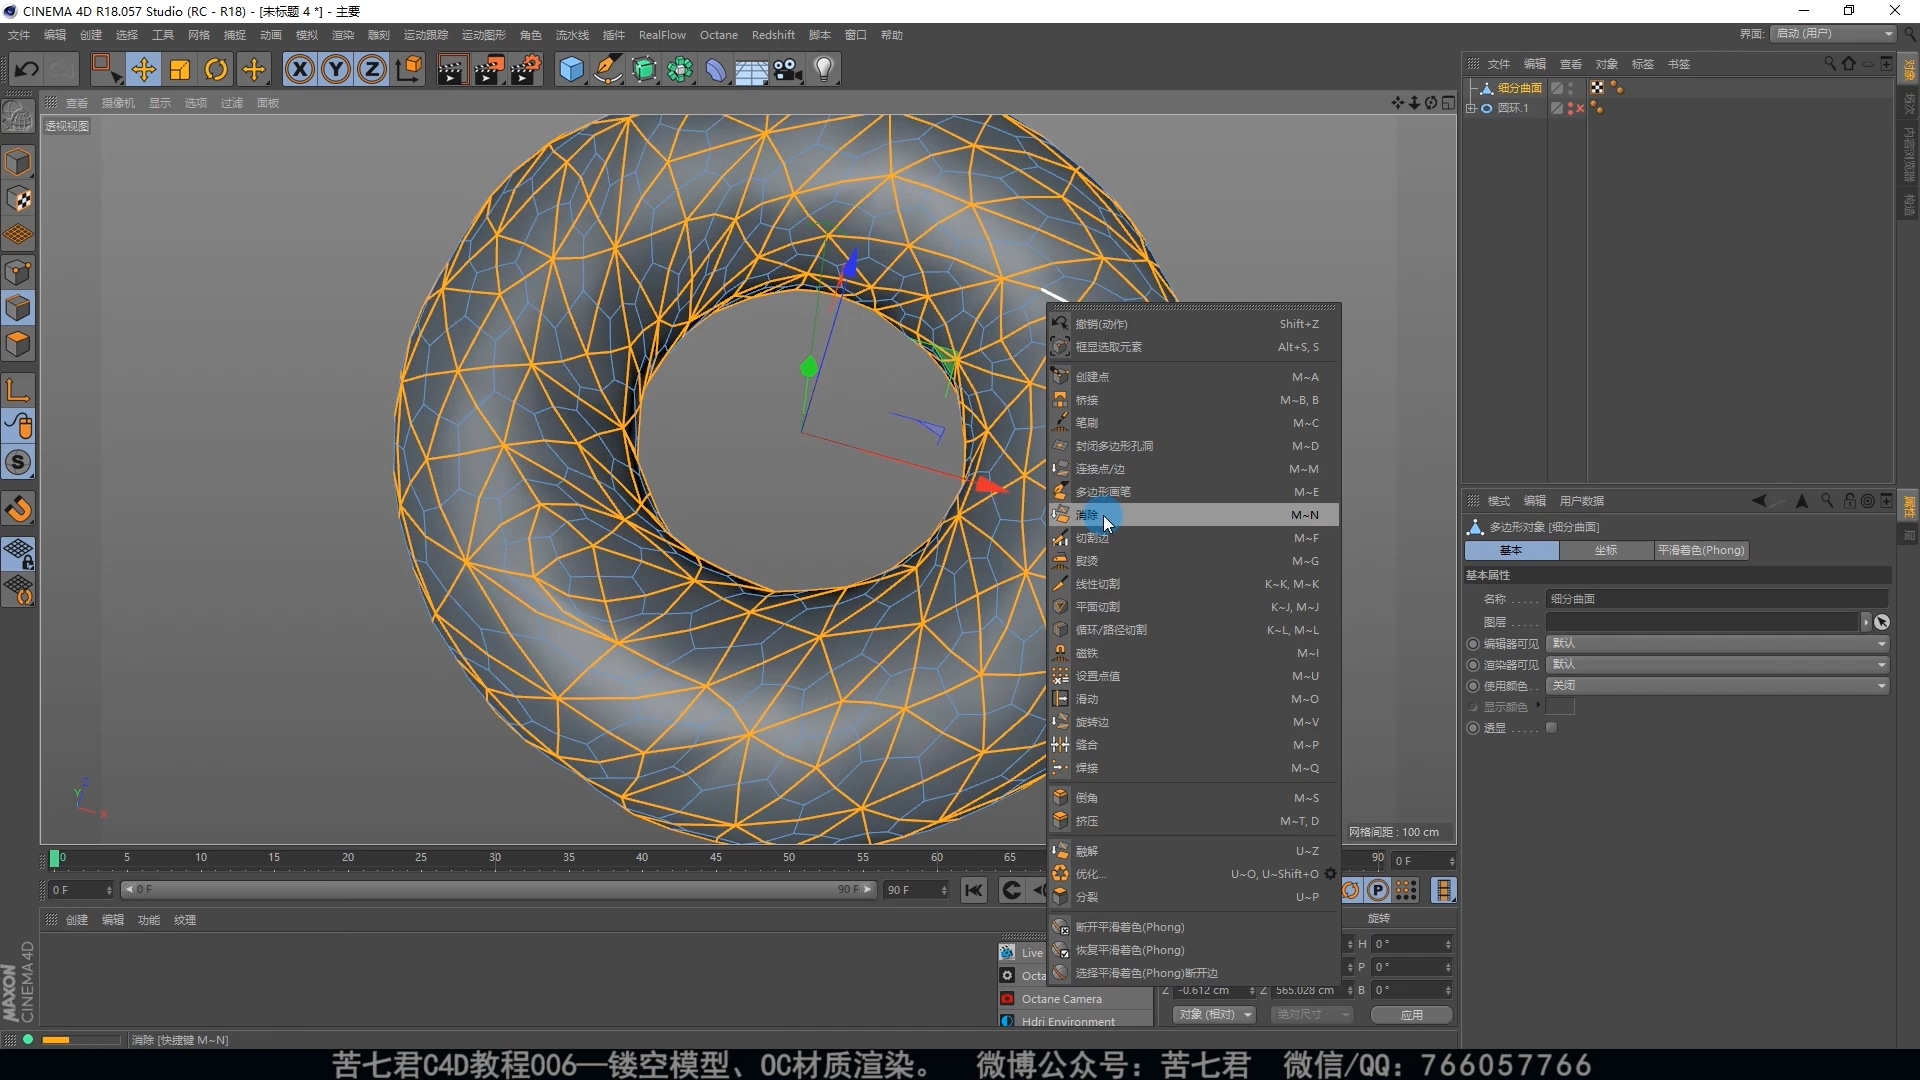Viewport: 1920px width, 1080px height.
Task: Select the 基本 attribute tab
Action: (1511, 550)
